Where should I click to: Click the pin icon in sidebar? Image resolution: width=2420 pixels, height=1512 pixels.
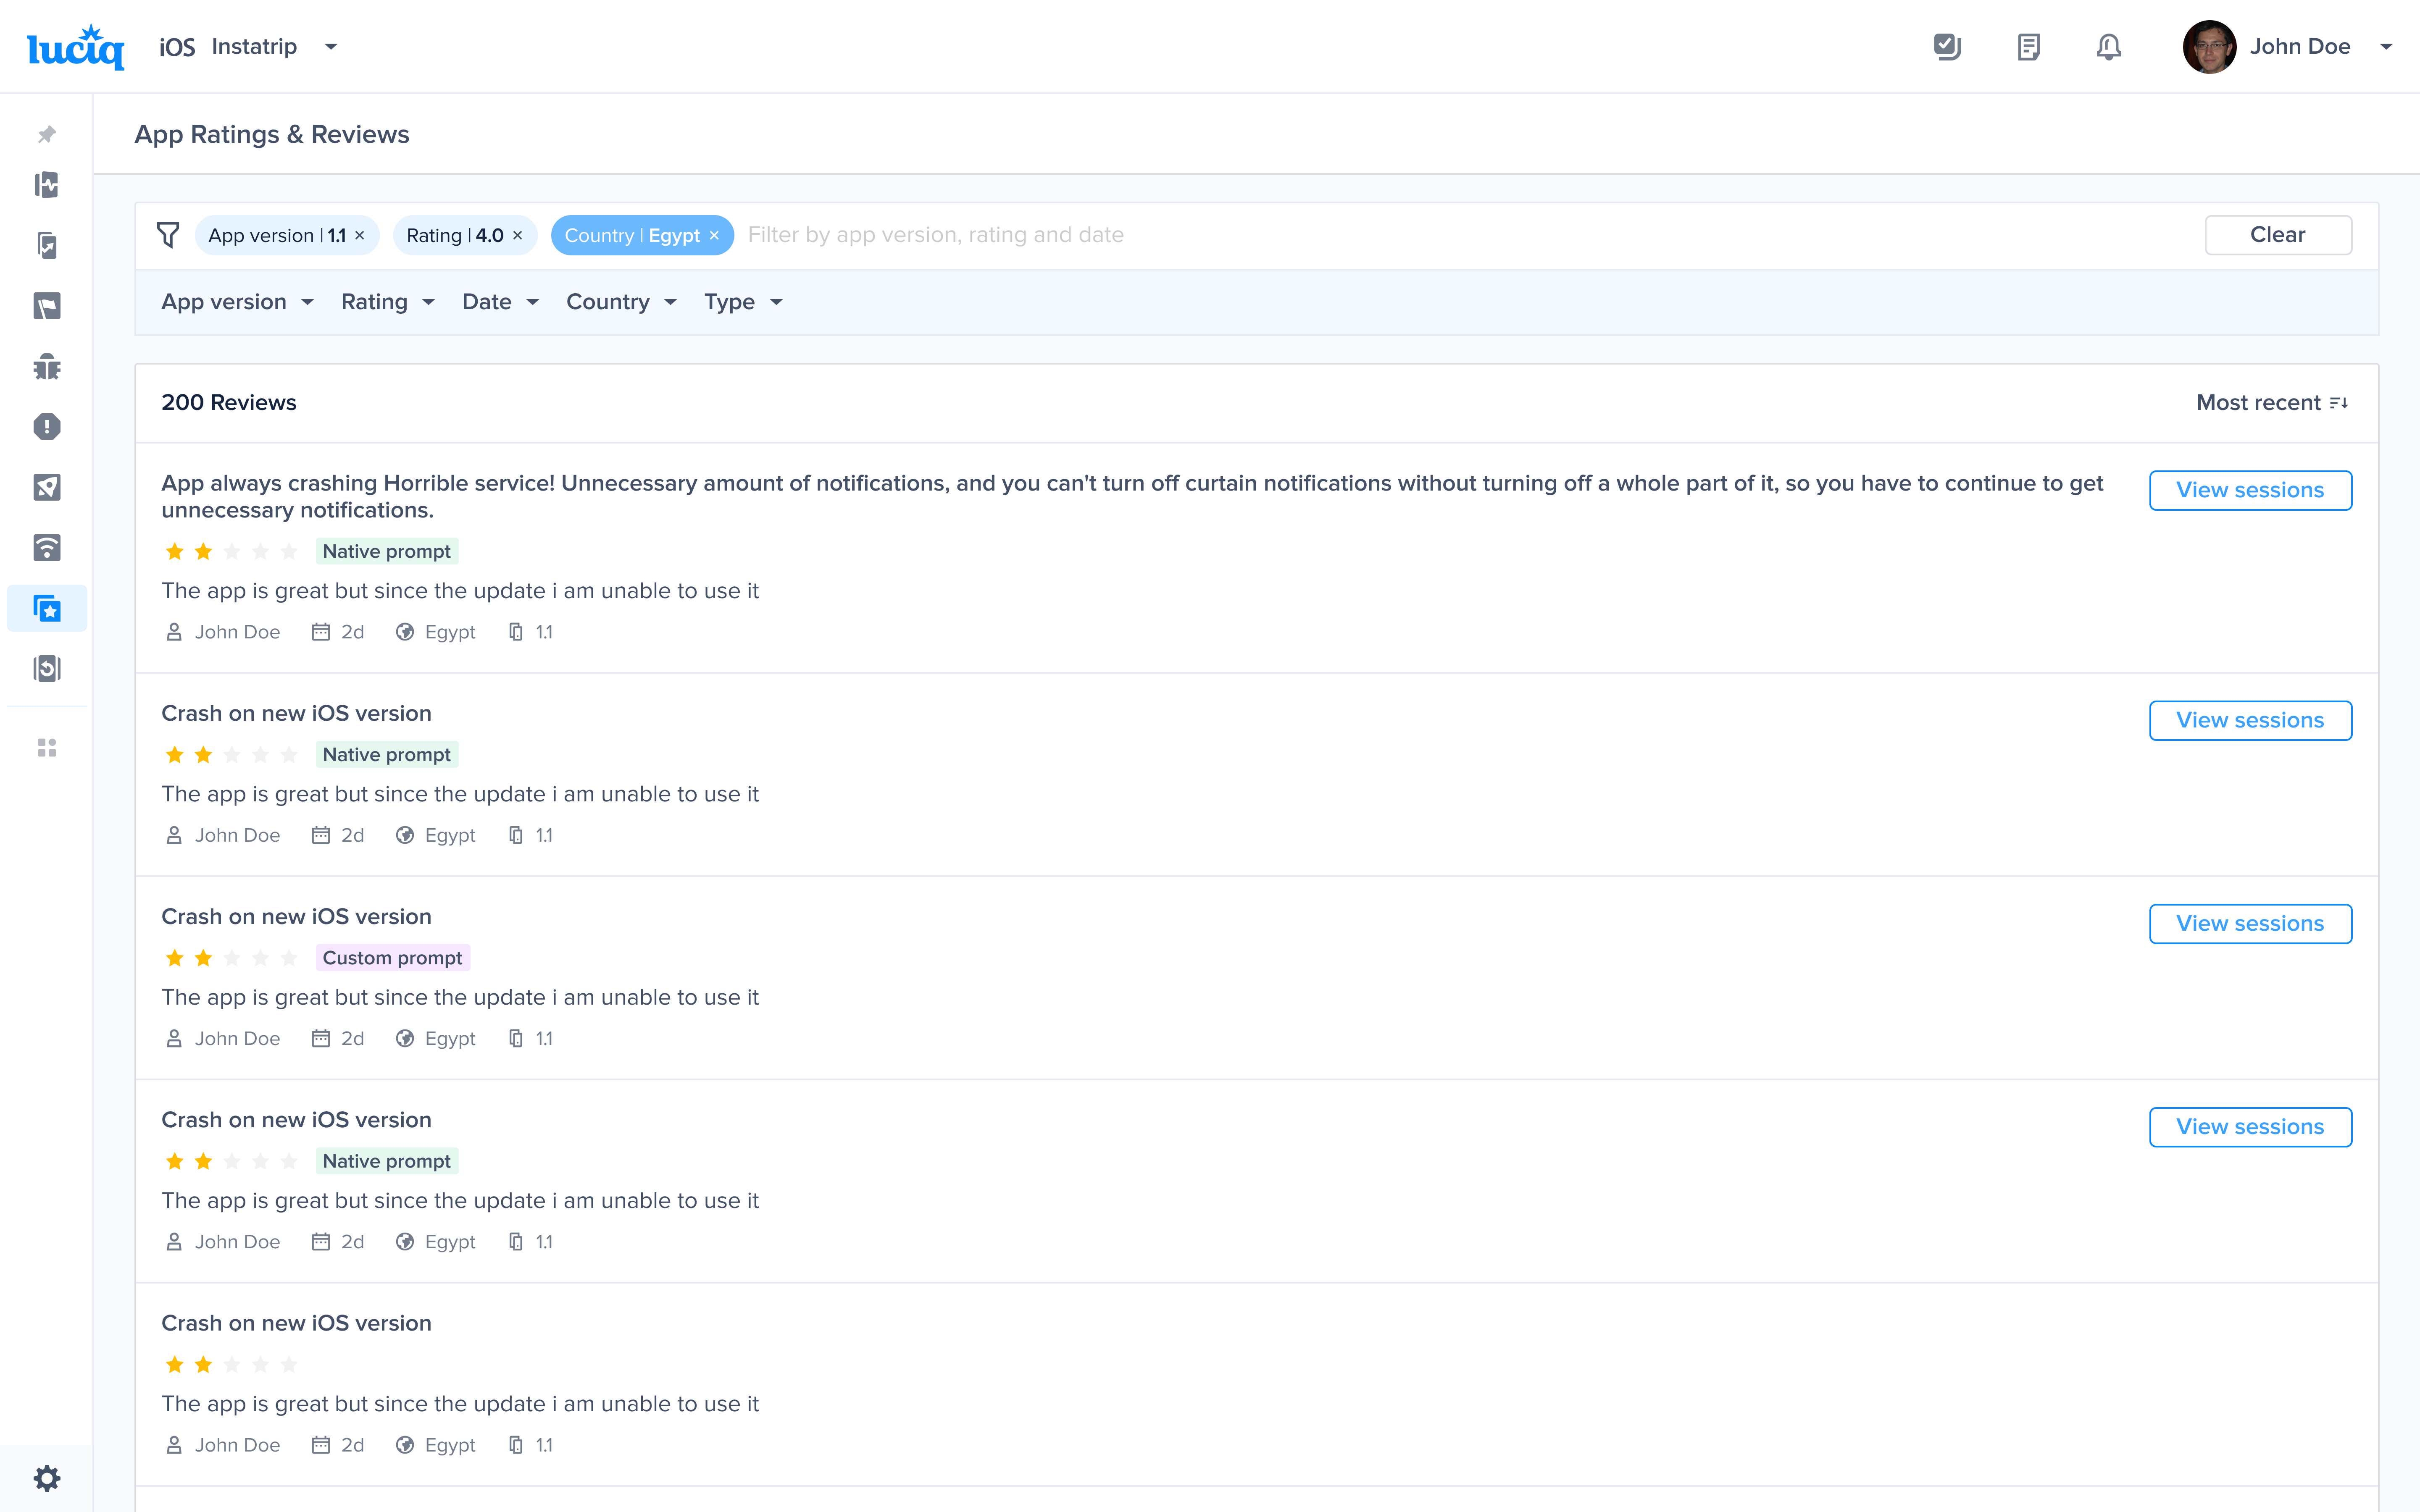tap(47, 134)
